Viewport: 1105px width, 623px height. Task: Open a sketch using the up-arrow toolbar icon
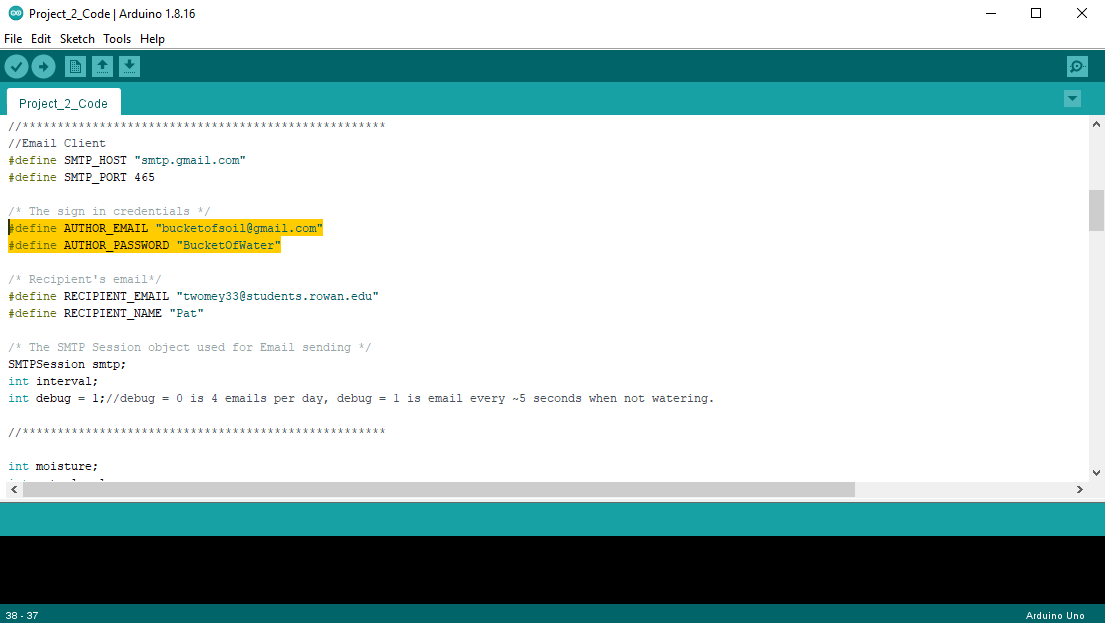102,66
